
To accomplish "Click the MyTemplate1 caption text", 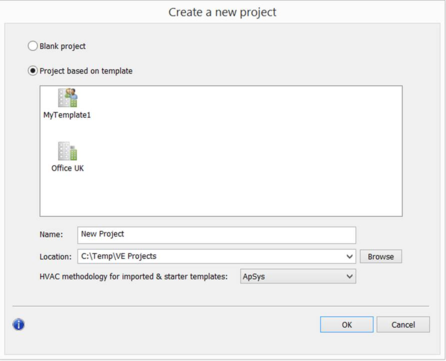I will pos(67,115).
